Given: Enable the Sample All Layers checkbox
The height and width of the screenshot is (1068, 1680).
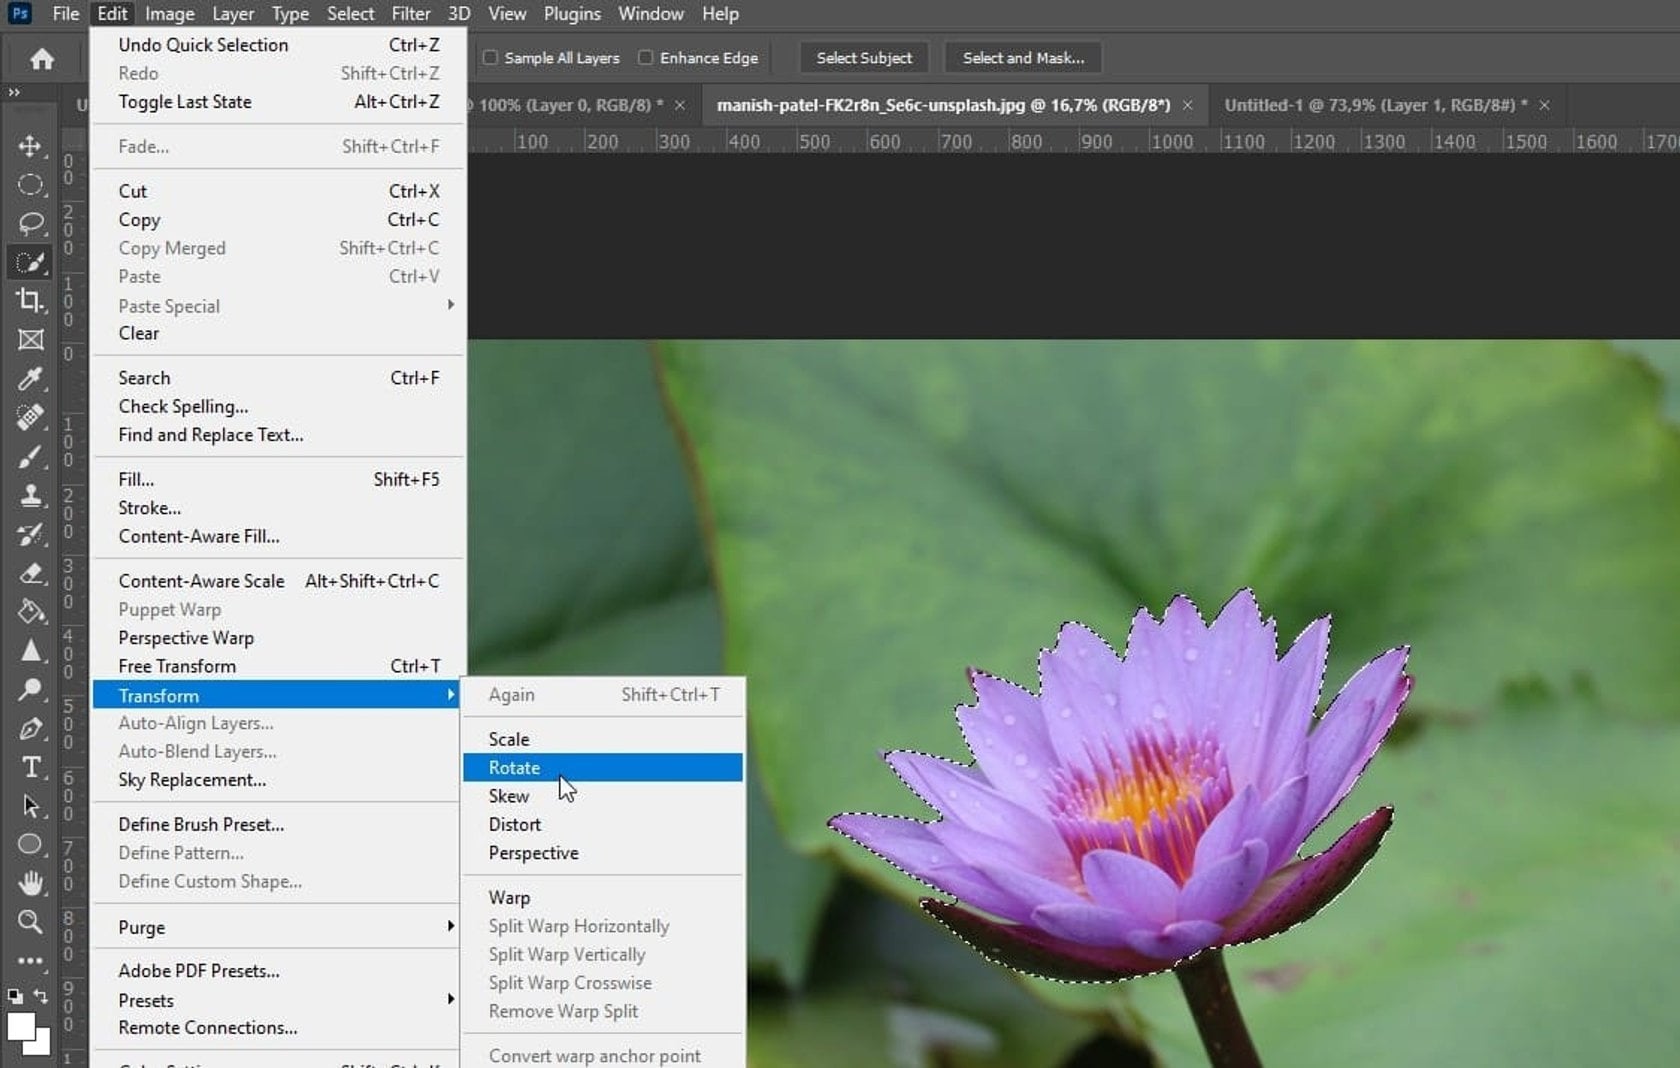Looking at the screenshot, I should pos(489,58).
